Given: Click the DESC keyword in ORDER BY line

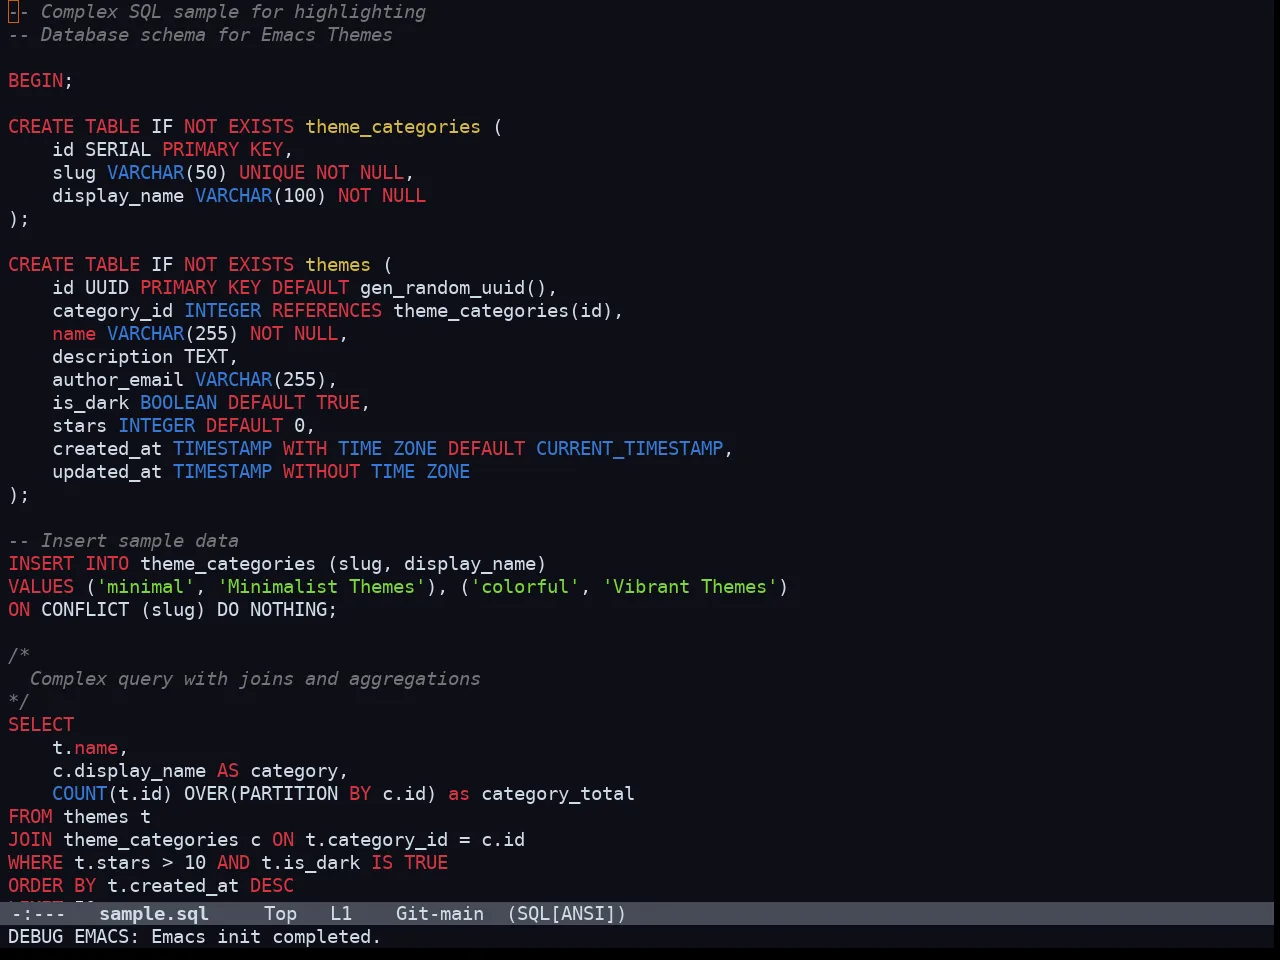Looking at the screenshot, I should [x=272, y=886].
